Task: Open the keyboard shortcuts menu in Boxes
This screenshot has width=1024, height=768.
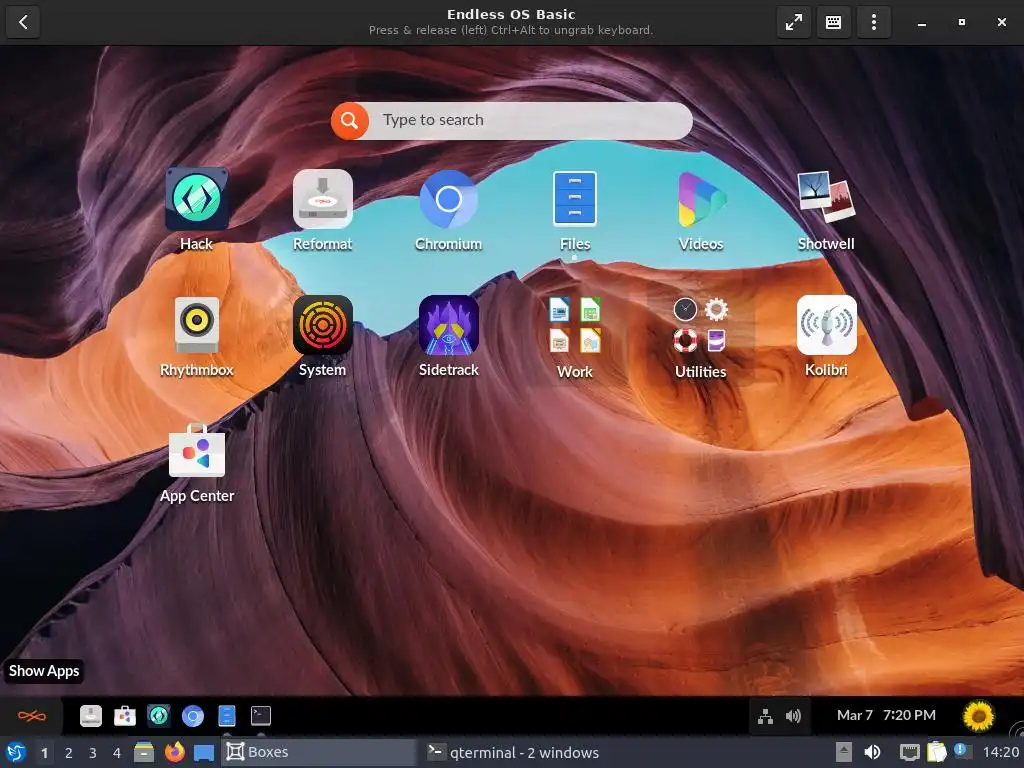Action: coord(834,22)
